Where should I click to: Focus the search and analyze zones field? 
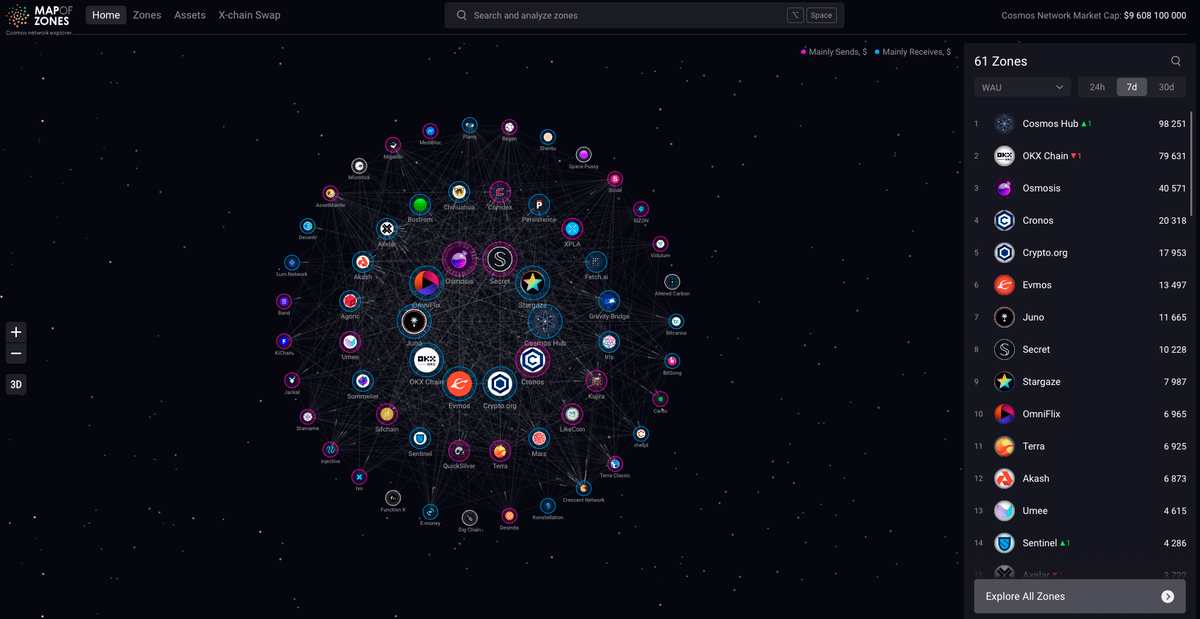620,15
